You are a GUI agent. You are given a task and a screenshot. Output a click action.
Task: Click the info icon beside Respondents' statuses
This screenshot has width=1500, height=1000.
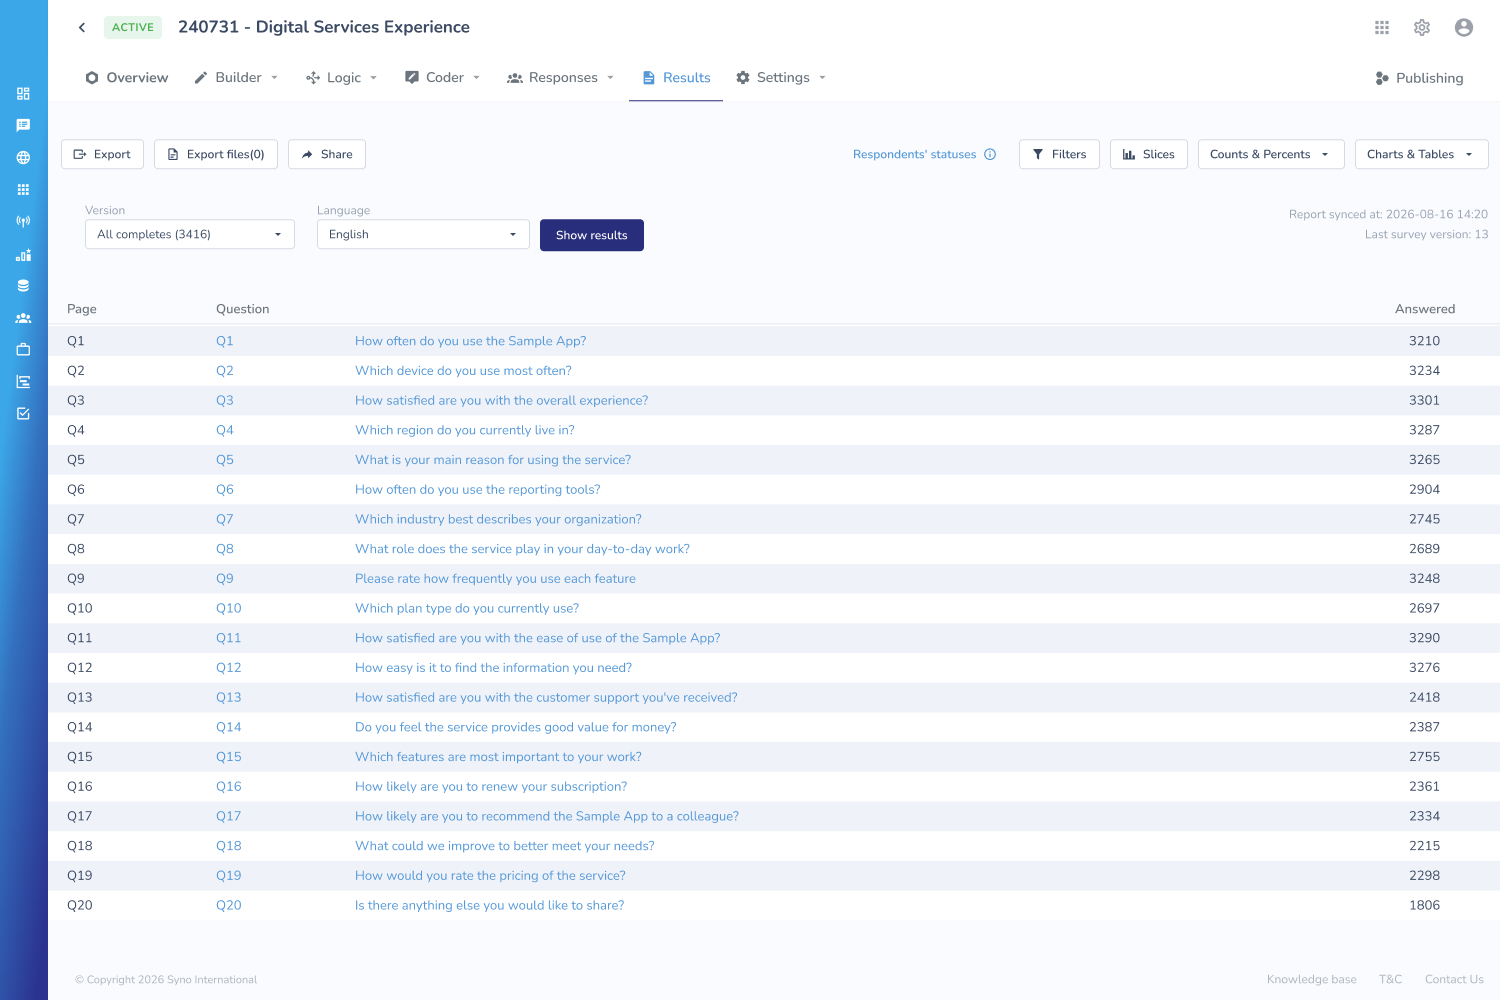click(x=990, y=154)
